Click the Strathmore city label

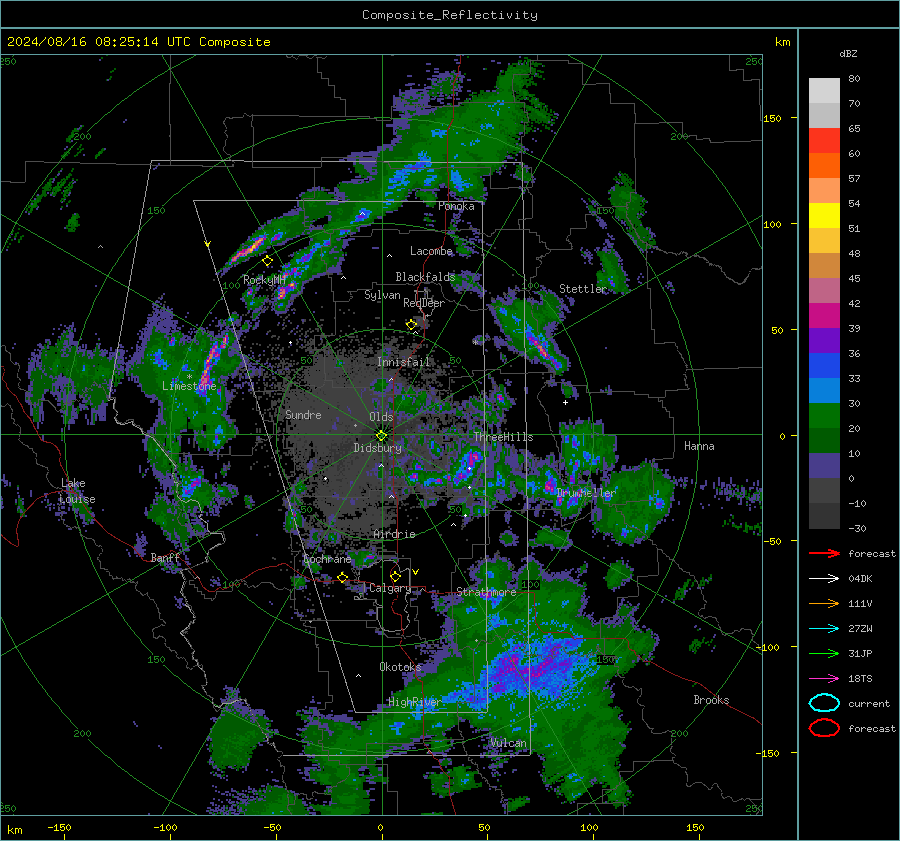pos(486,592)
